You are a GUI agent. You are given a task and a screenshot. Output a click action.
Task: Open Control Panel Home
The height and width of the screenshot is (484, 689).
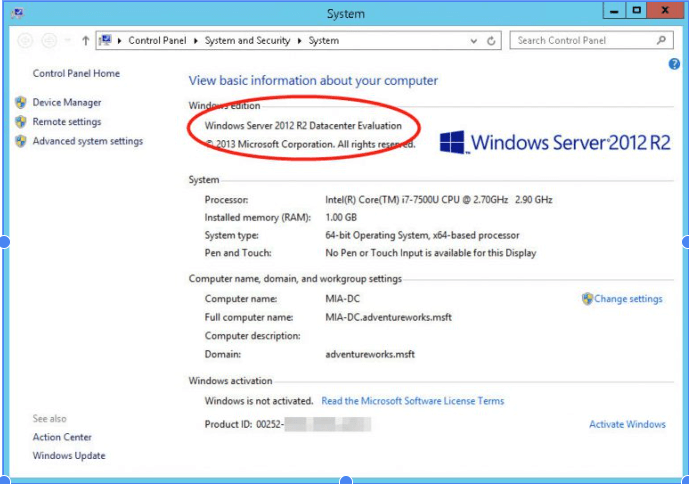pos(76,73)
